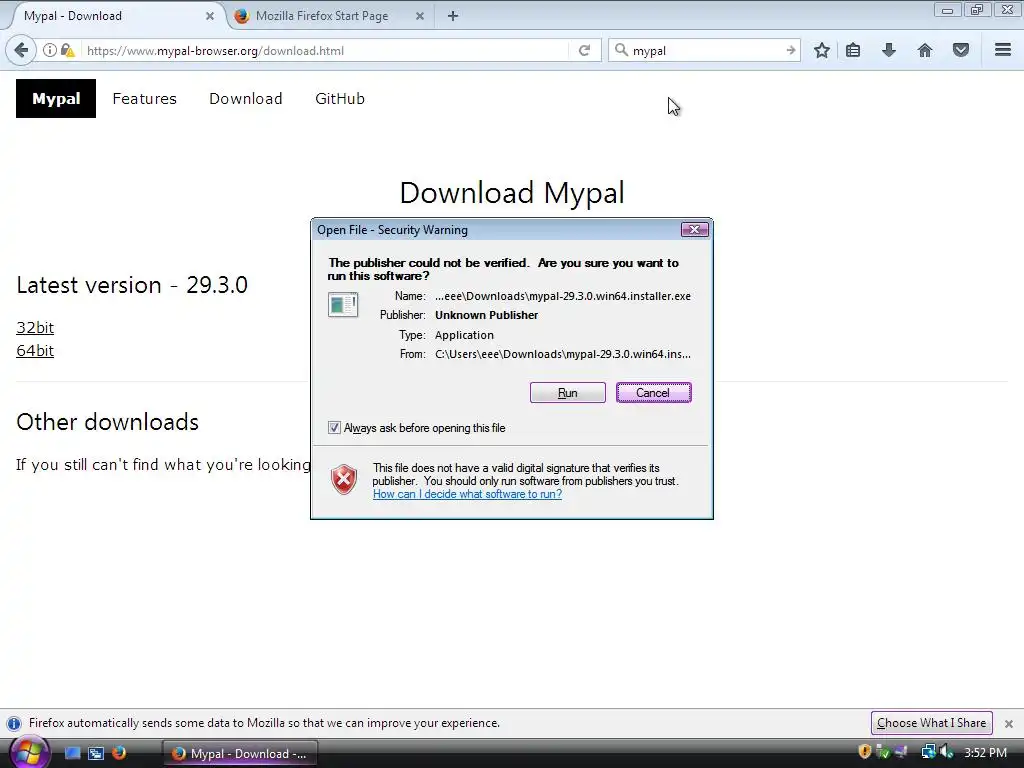The image size is (1024, 768).
Task: Click the mixed-content lock warning icon
Action: point(67,50)
